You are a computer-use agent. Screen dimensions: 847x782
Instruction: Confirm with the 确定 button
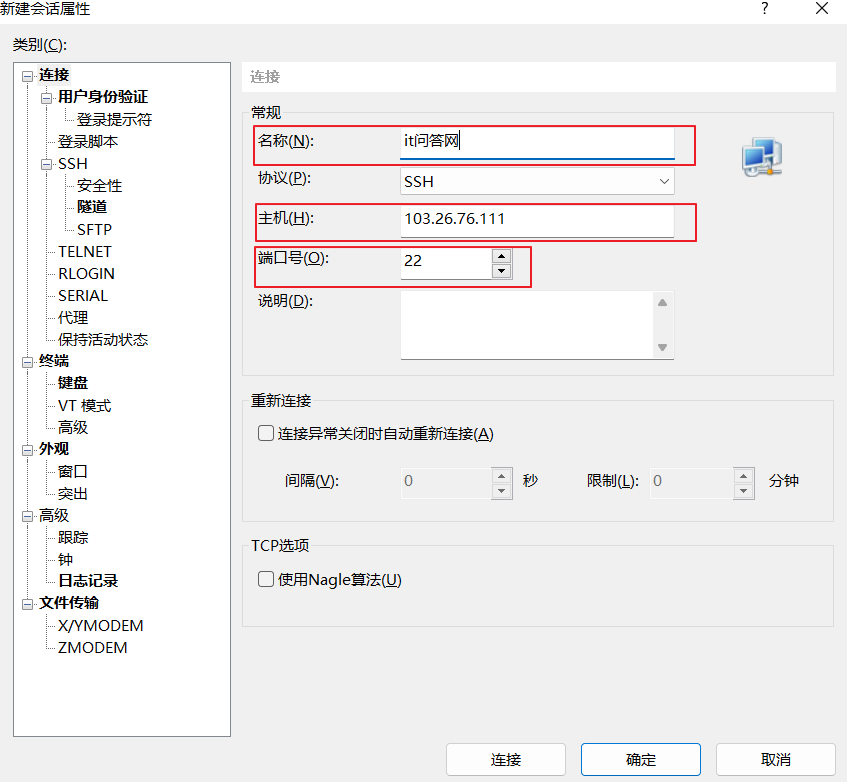pos(640,760)
